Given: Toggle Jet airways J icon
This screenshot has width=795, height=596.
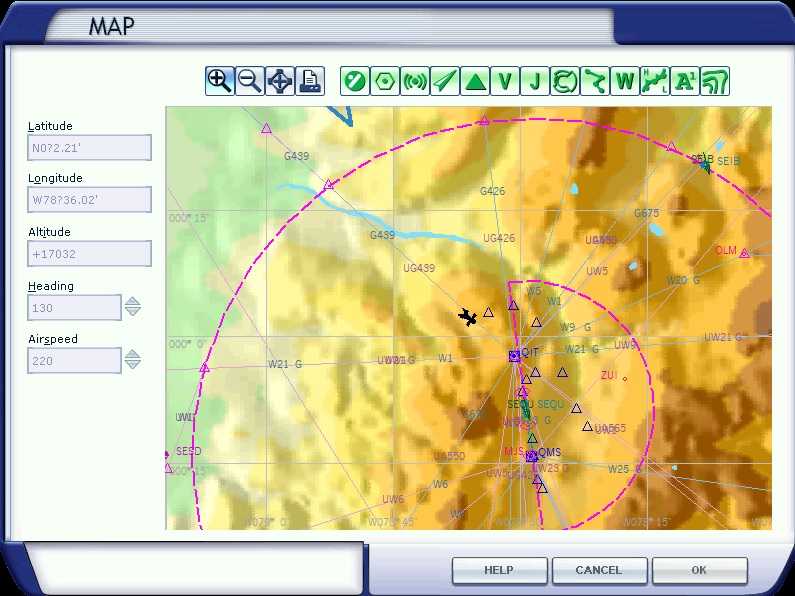Looking at the screenshot, I should pyautogui.click(x=535, y=81).
